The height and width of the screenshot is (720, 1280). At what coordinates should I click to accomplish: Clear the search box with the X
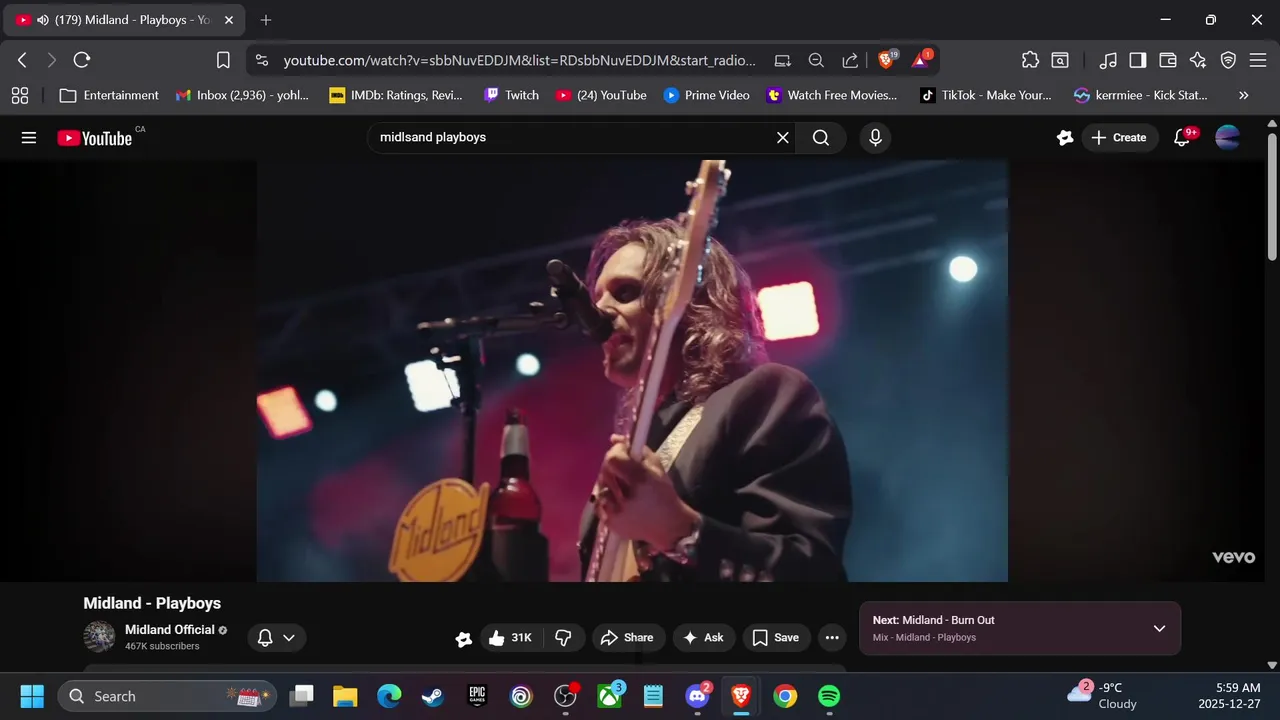[783, 138]
